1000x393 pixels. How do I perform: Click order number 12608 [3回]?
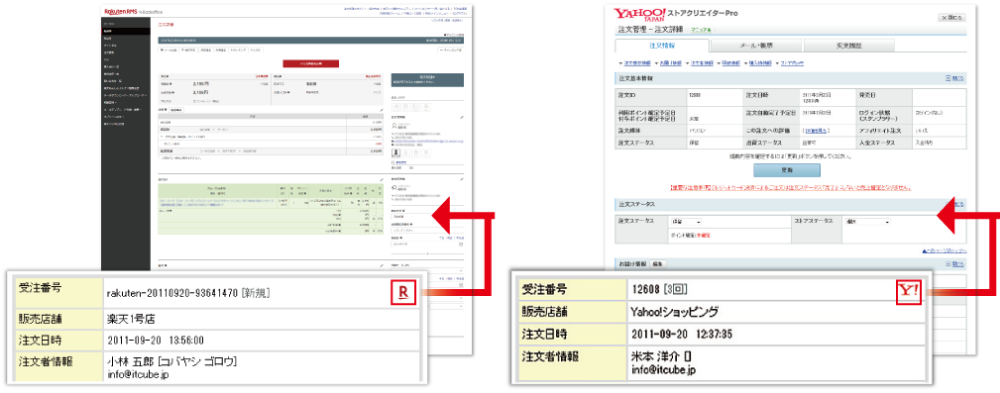coord(659,290)
